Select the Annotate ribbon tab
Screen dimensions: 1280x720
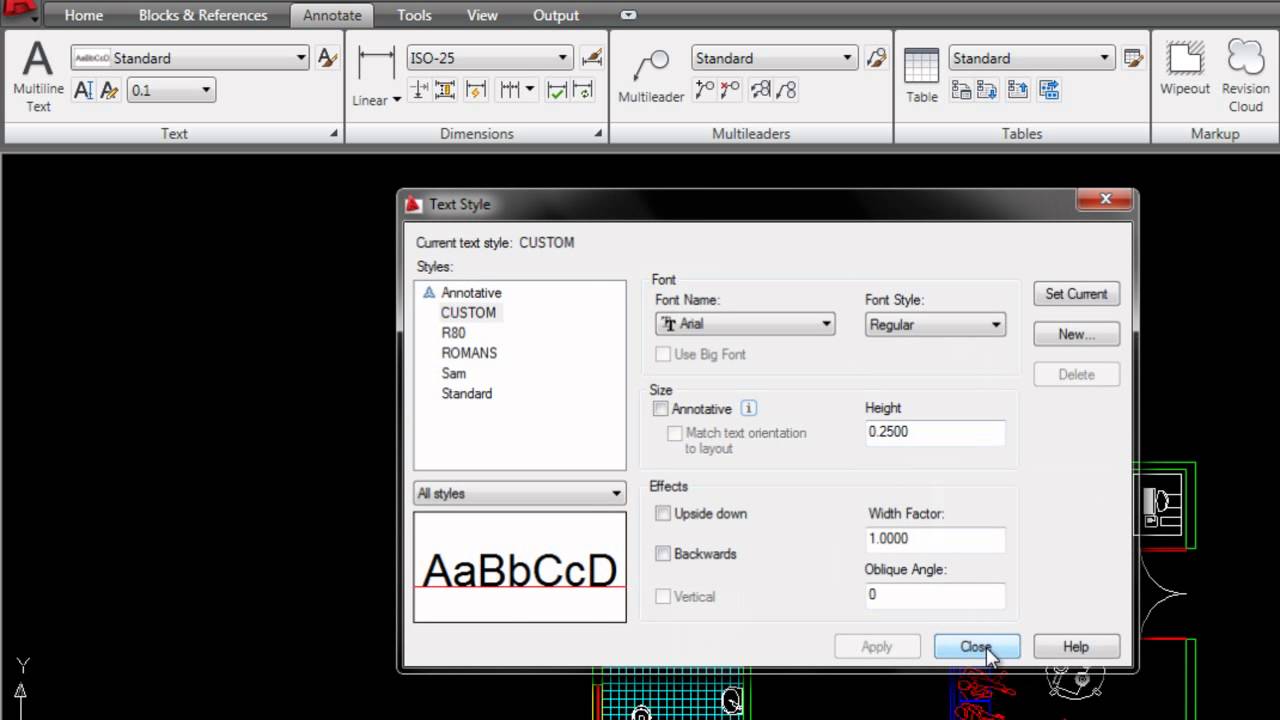[x=332, y=15]
